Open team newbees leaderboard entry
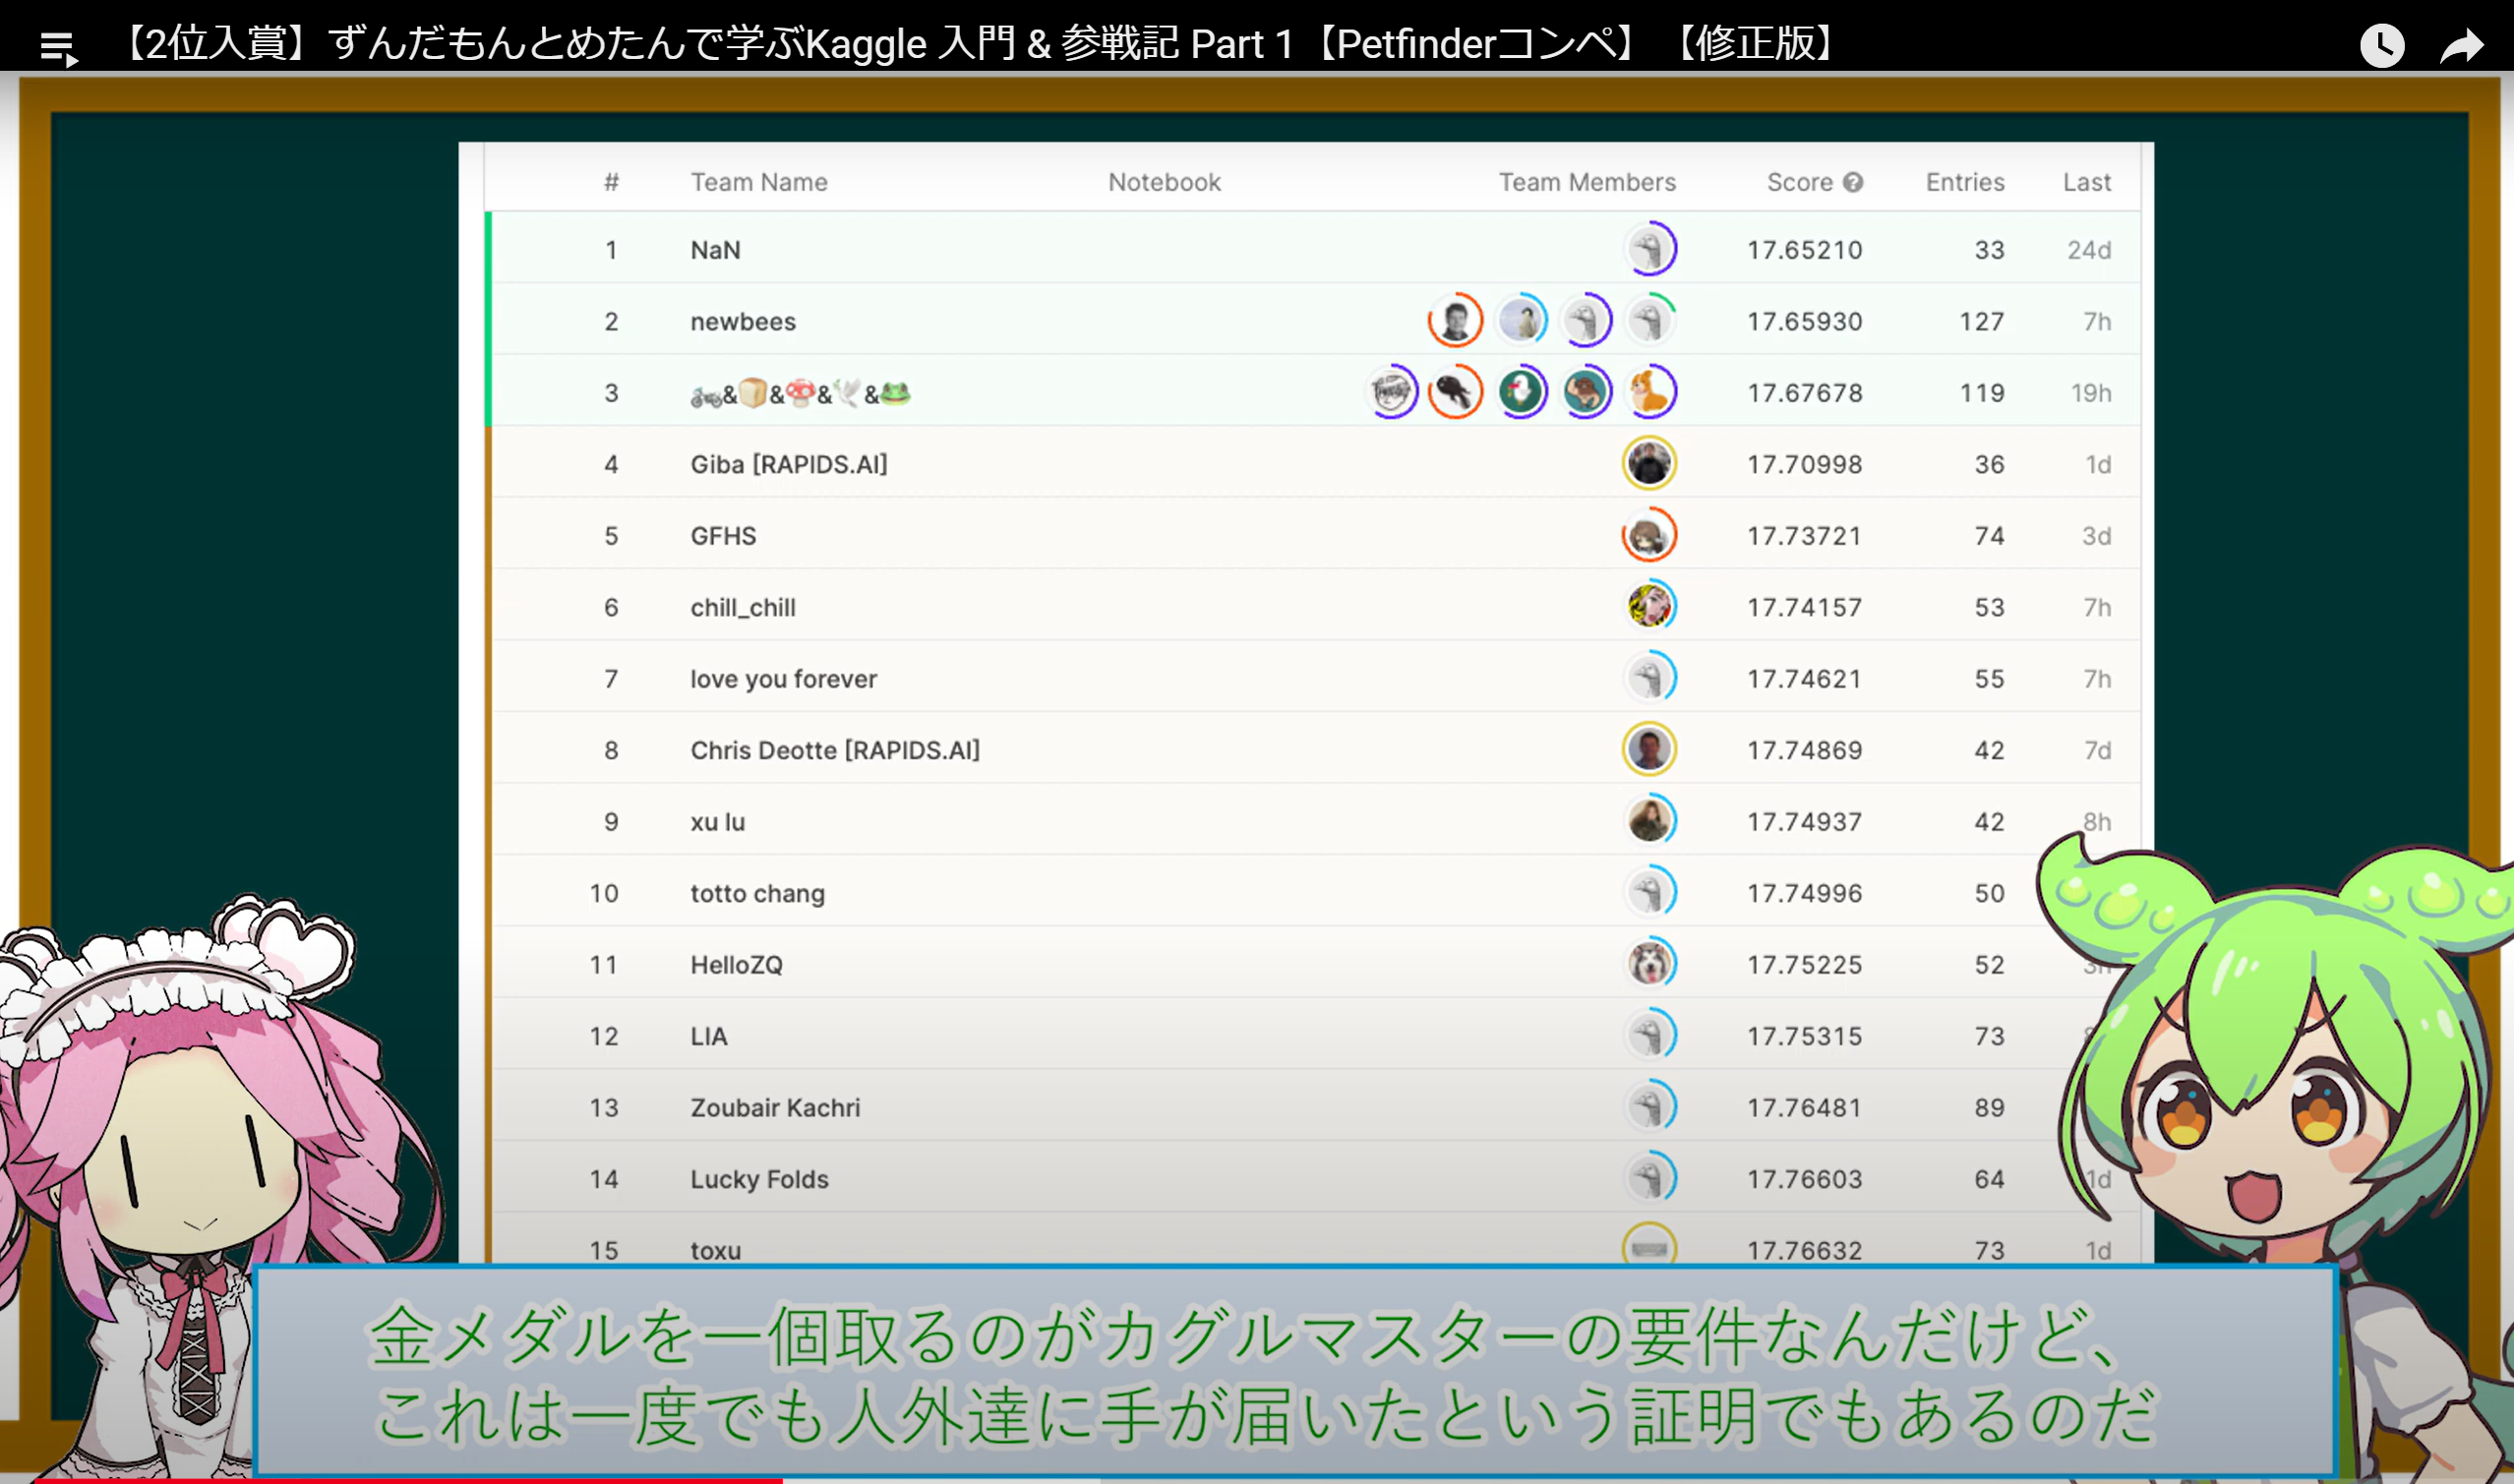2514x1484 pixels. (744, 320)
